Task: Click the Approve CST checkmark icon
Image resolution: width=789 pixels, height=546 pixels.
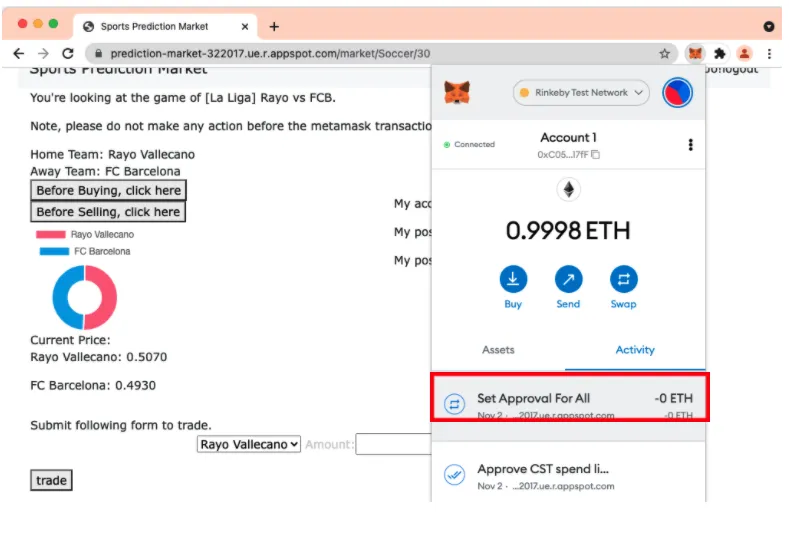Action: point(454,475)
